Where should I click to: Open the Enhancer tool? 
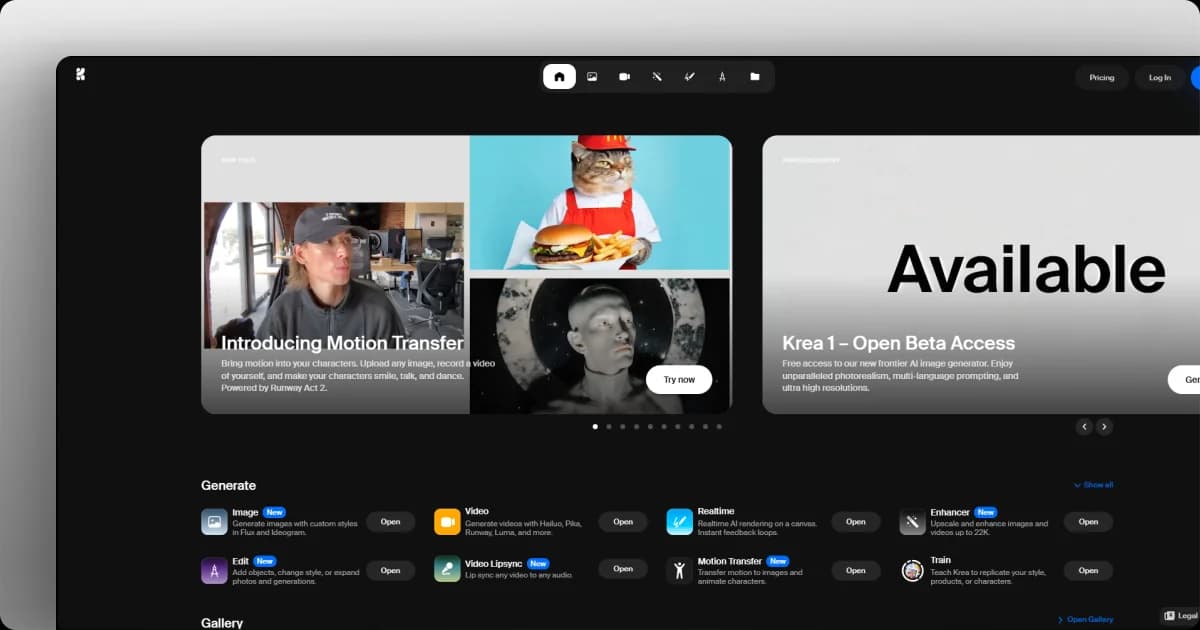click(1088, 522)
